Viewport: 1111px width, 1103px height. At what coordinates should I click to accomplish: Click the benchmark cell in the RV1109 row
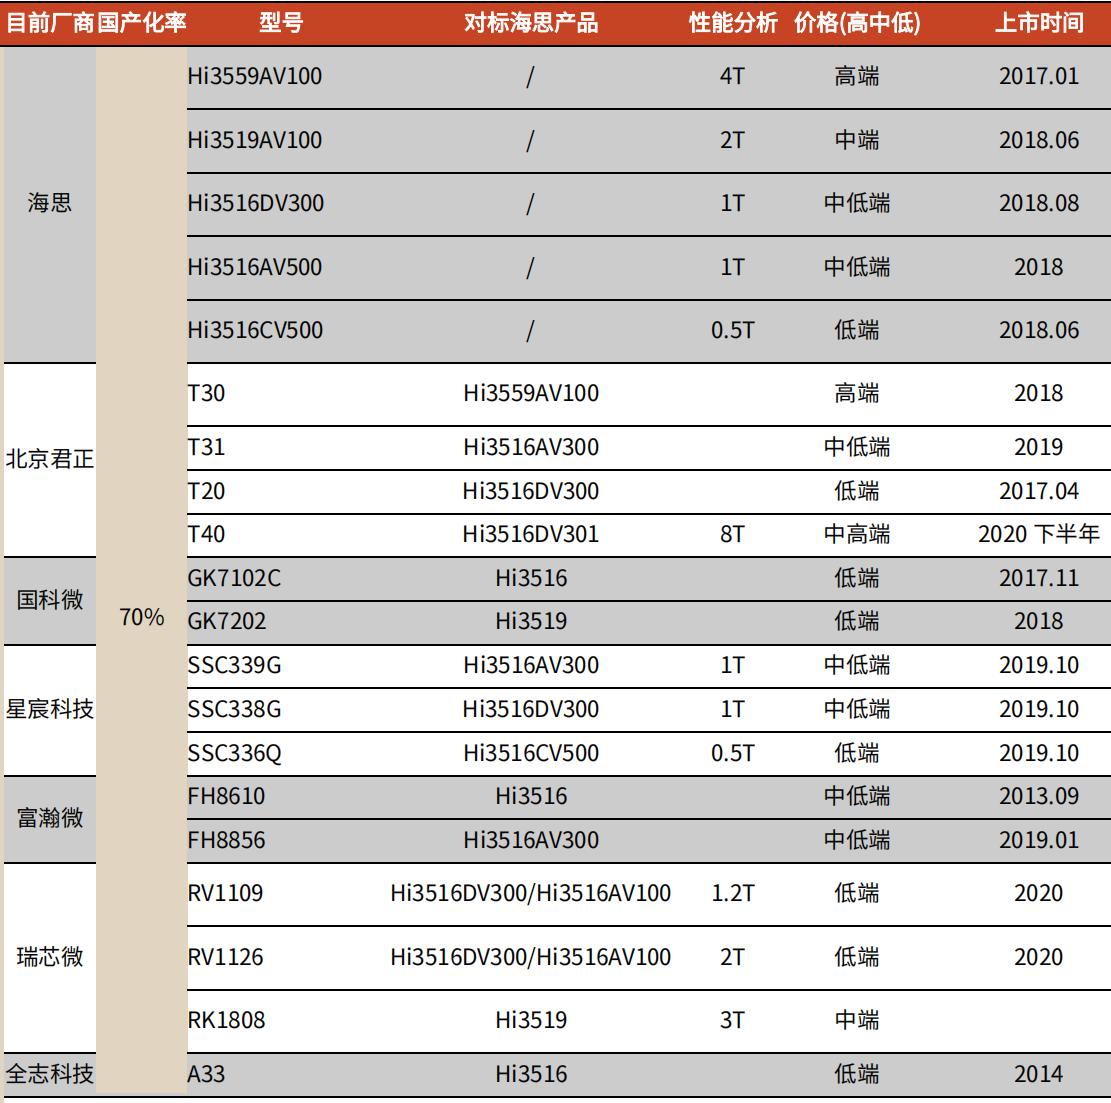click(531, 893)
